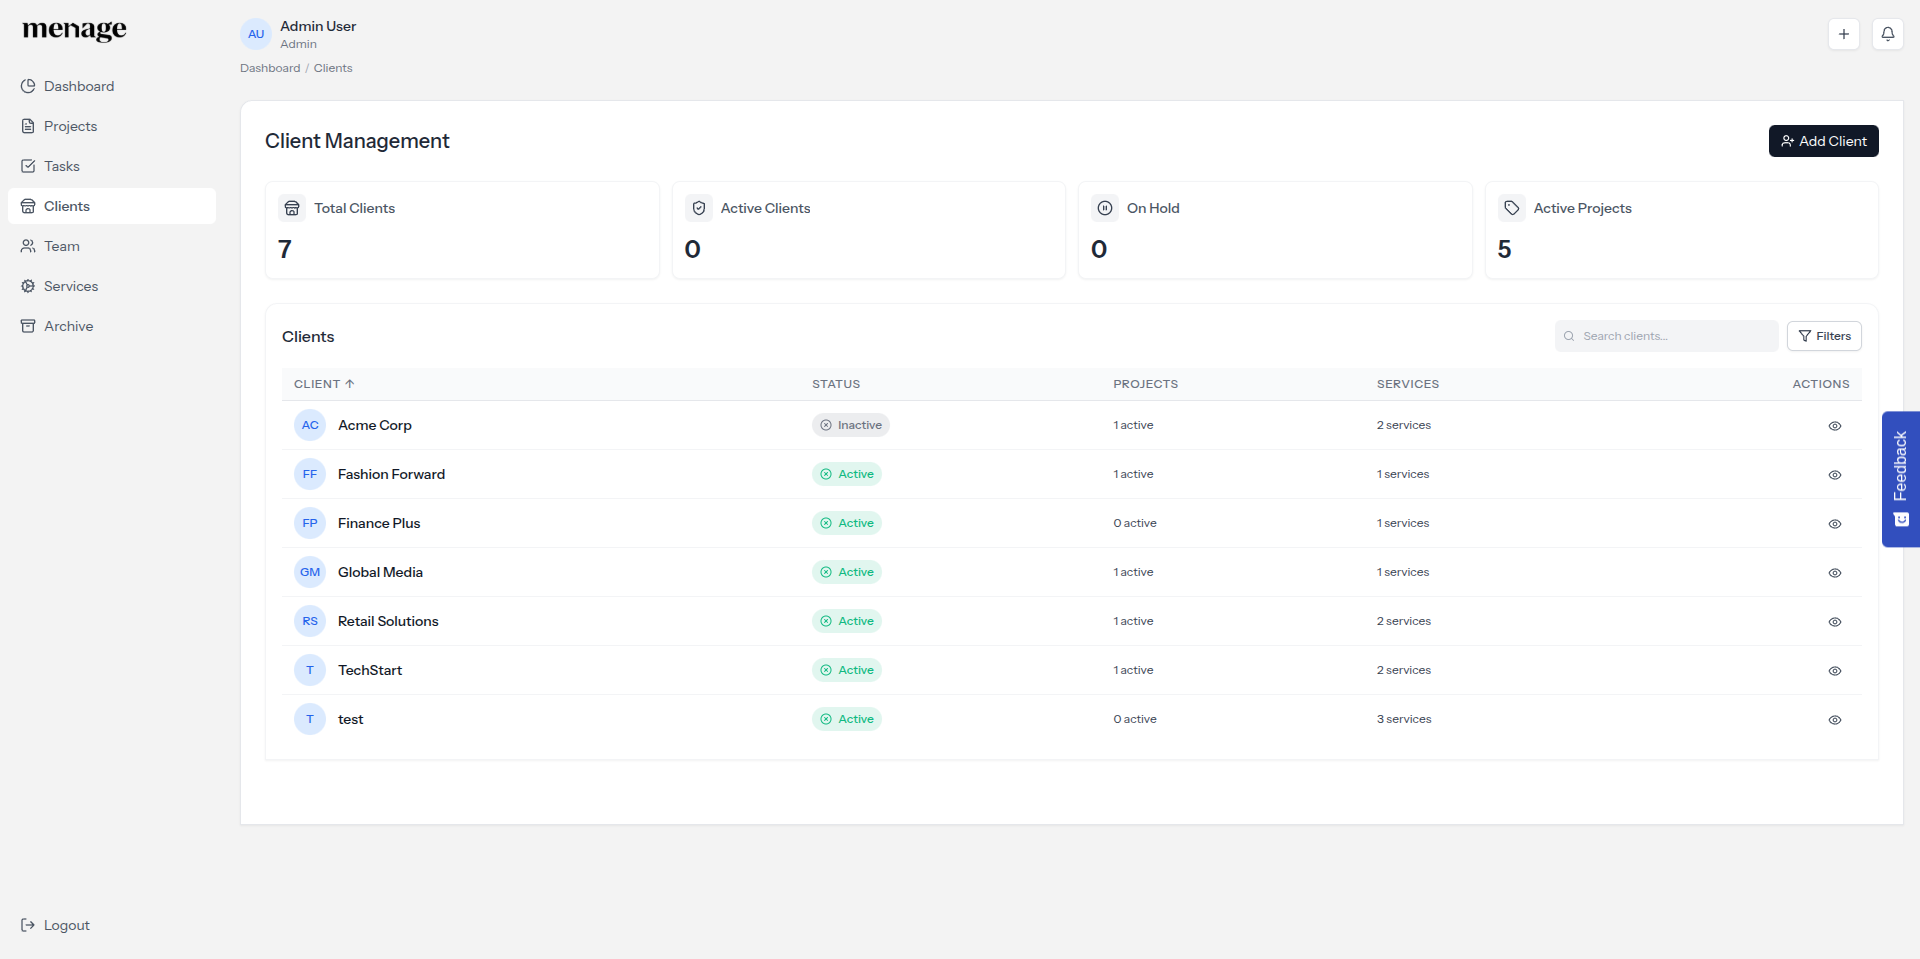
Task: Click the plus icon in the top bar
Action: point(1844,33)
